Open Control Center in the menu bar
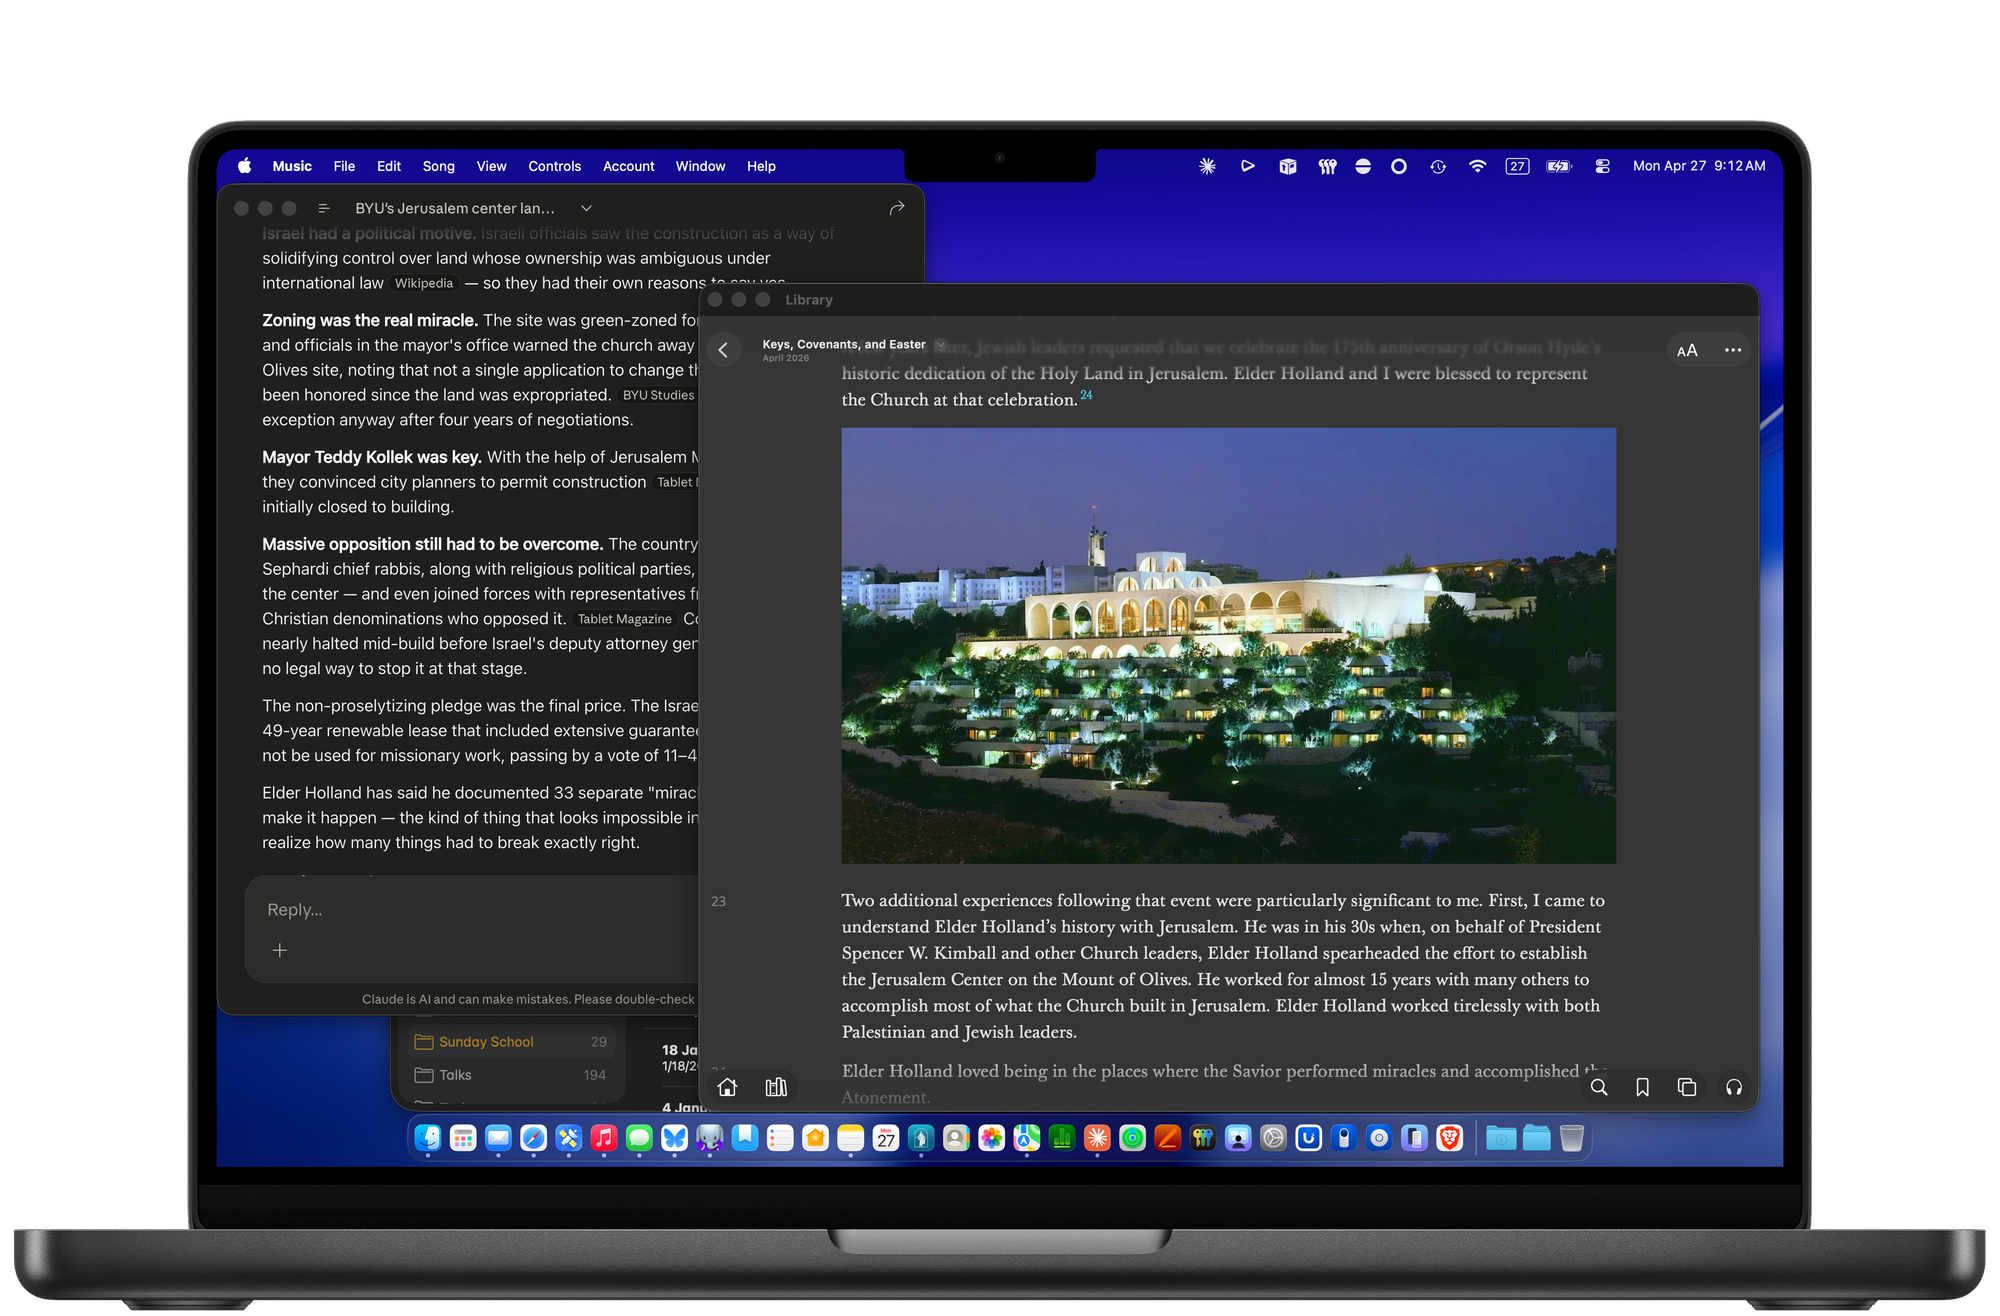The width and height of the screenshot is (2000, 1316). (1602, 166)
